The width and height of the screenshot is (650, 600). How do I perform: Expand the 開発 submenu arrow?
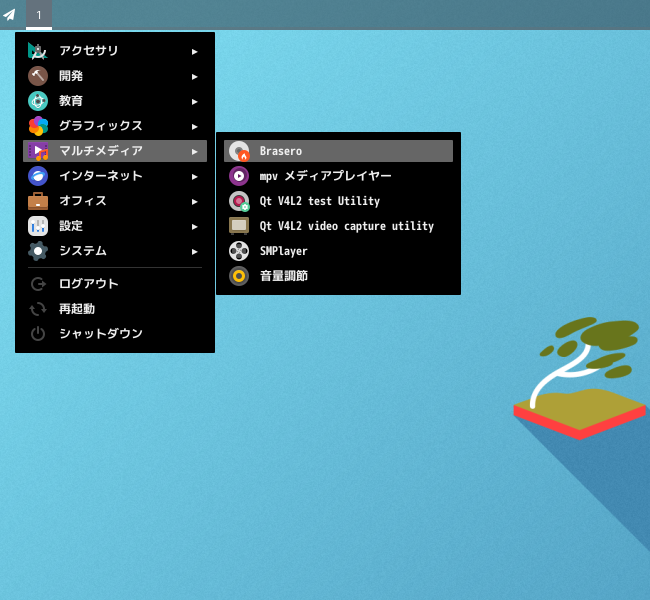point(195,76)
